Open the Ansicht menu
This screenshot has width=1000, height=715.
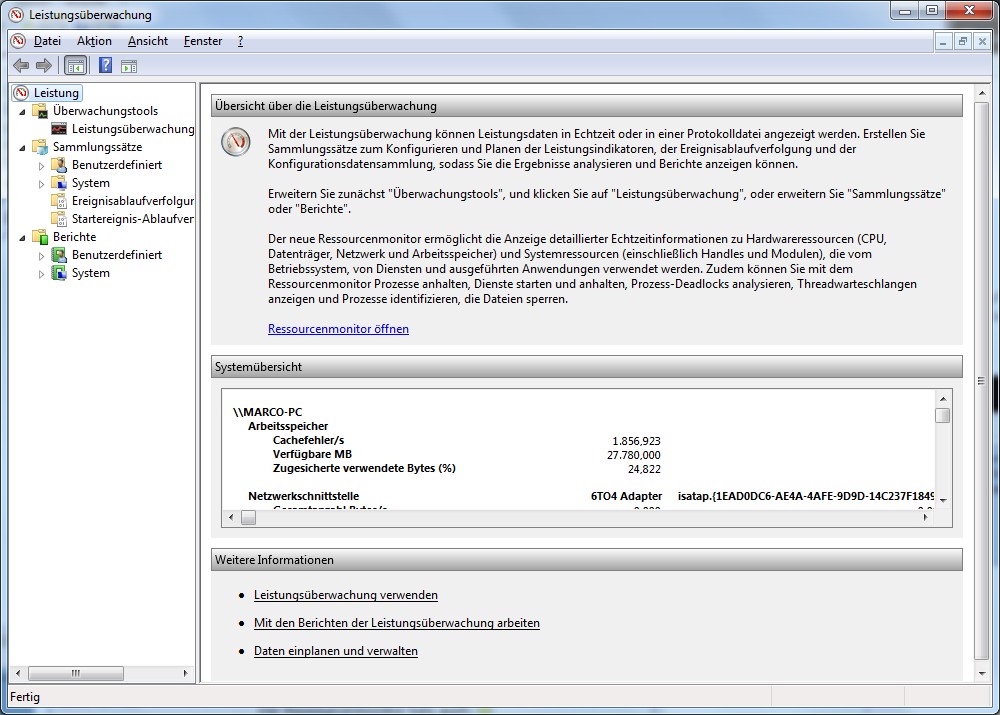(x=148, y=41)
